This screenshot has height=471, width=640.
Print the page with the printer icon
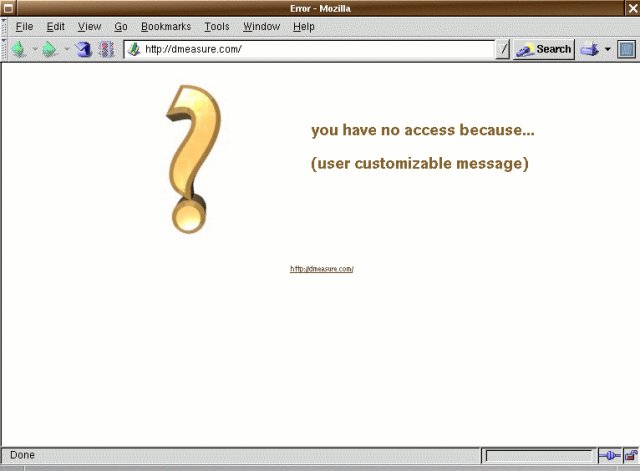[x=590, y=49]
